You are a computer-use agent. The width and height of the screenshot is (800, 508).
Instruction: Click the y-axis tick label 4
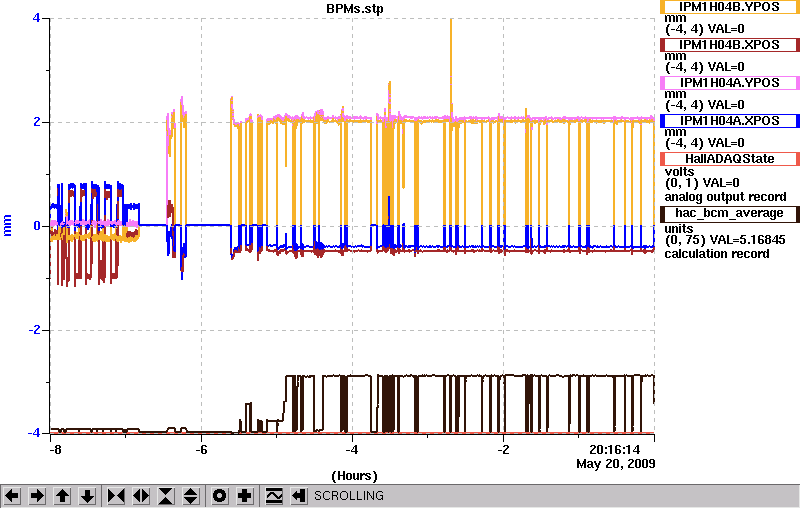(36, 18)
